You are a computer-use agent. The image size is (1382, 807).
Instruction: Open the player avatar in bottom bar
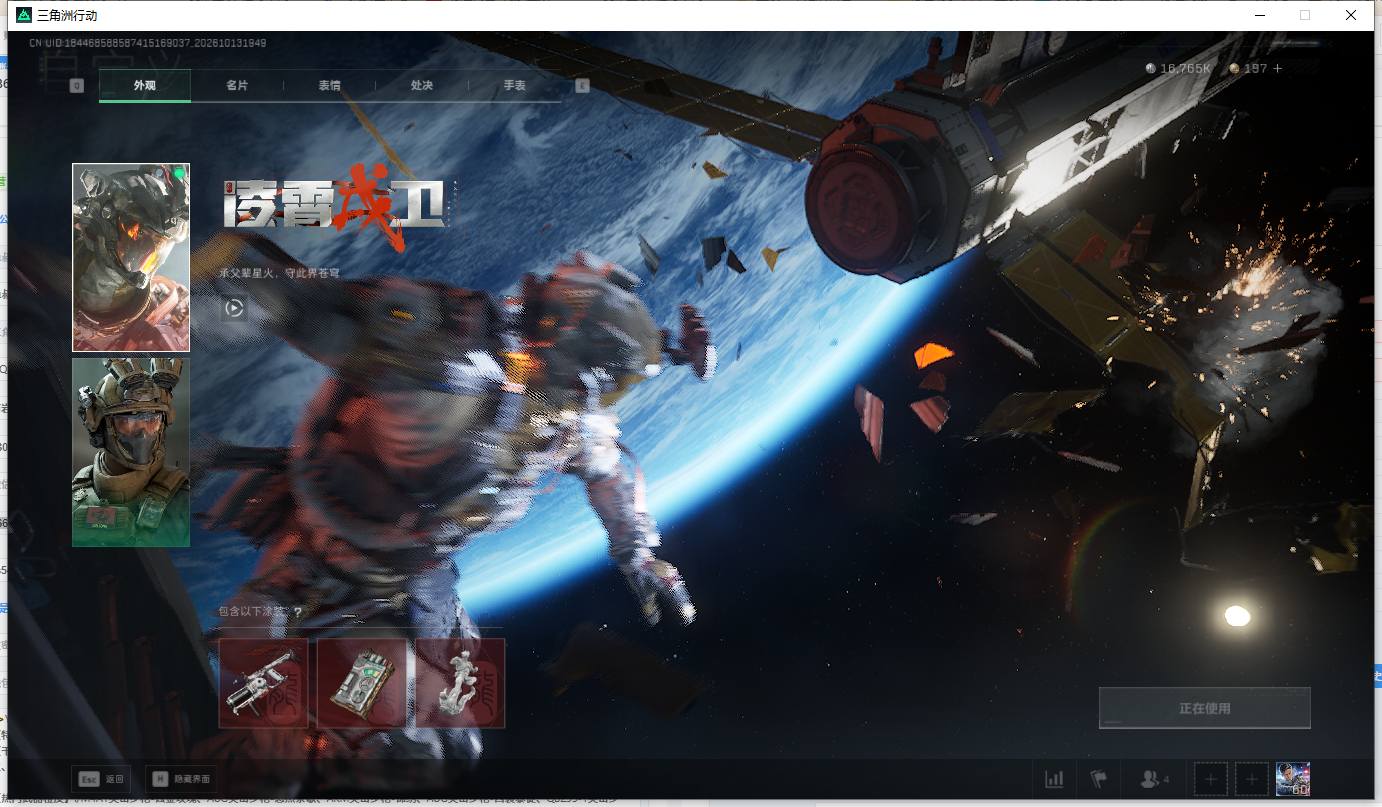[1293, 779]
